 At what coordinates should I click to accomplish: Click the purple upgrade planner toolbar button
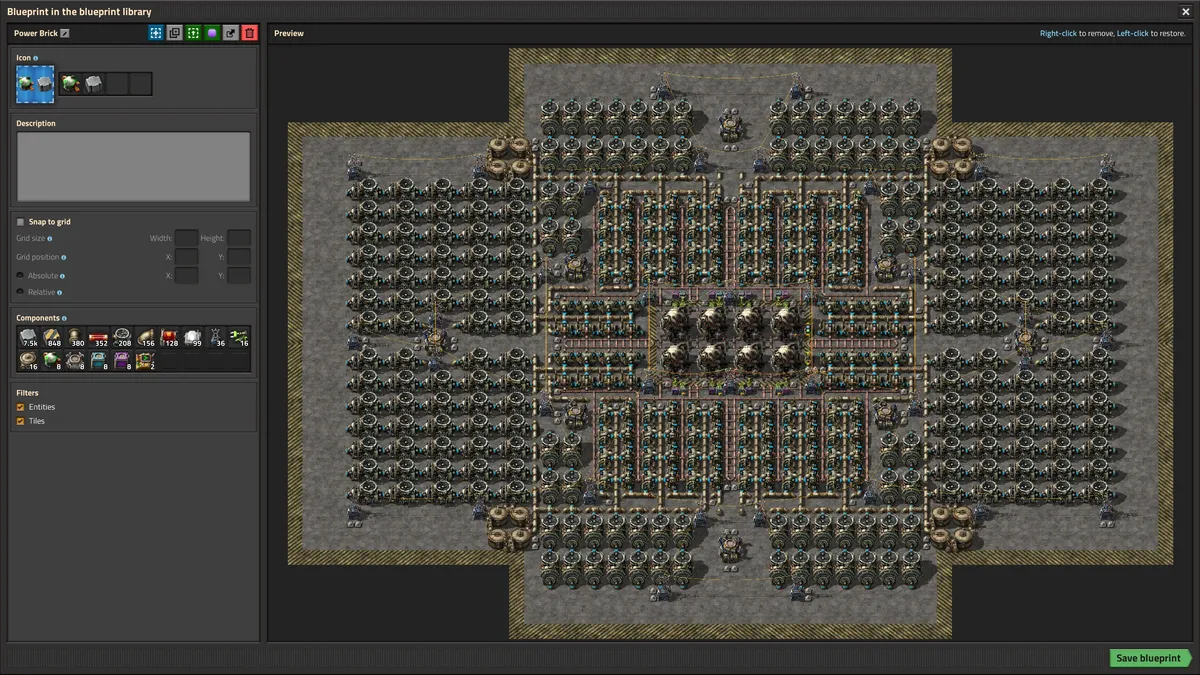point(212,33)
